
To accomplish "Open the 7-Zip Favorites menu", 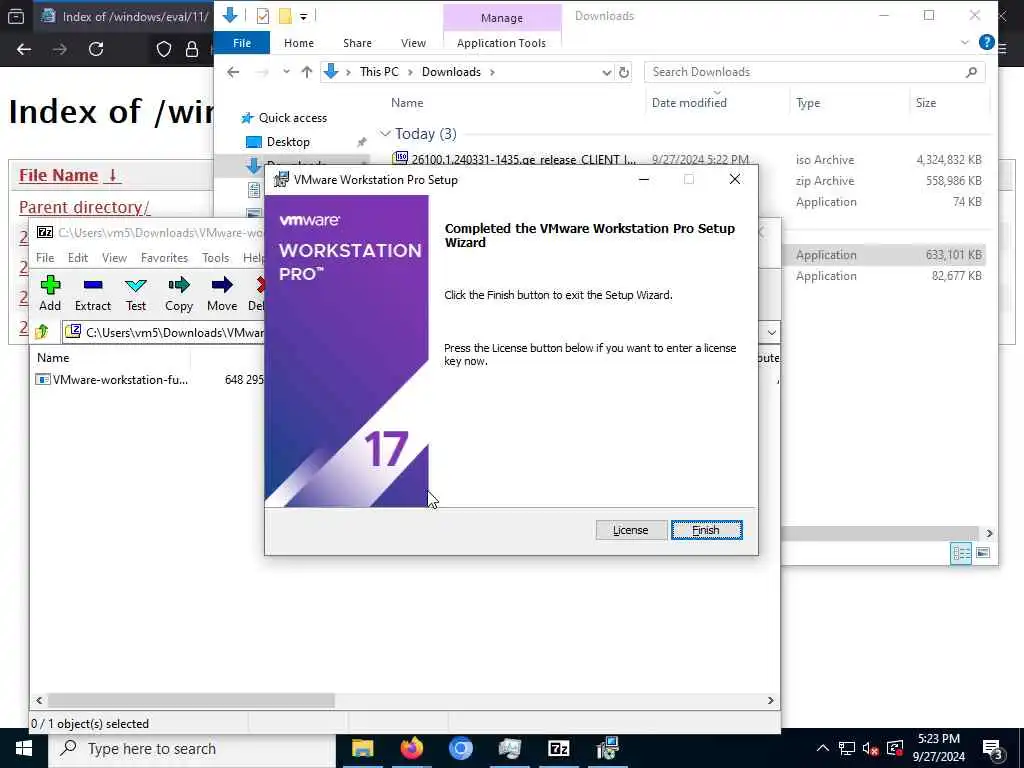I will [x=164, y=257].
